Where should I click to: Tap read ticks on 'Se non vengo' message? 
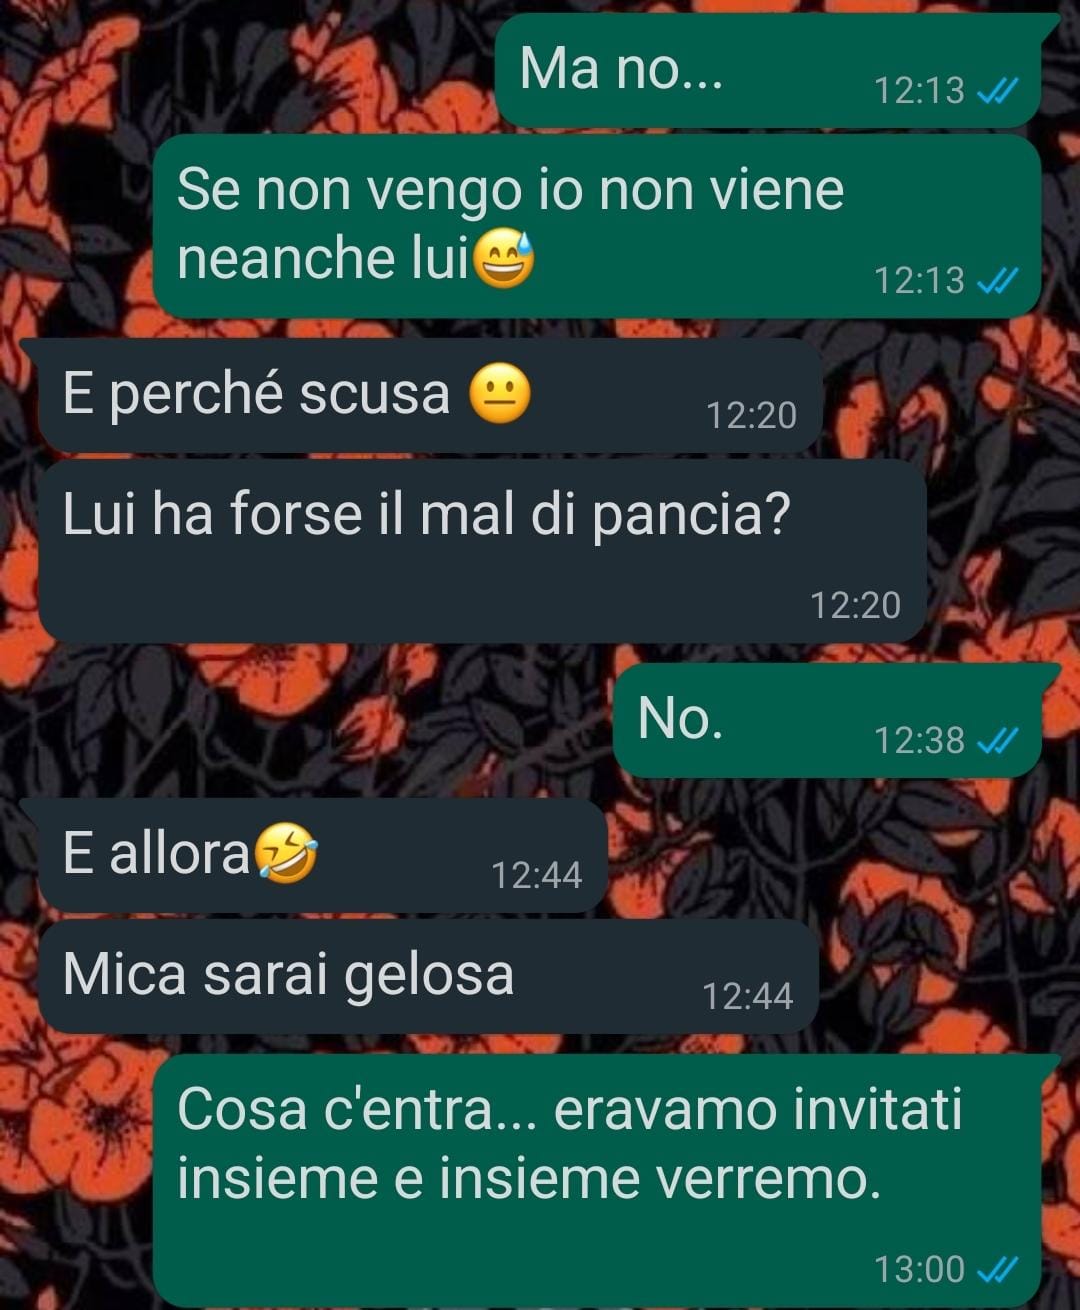(x=997, y=281)
